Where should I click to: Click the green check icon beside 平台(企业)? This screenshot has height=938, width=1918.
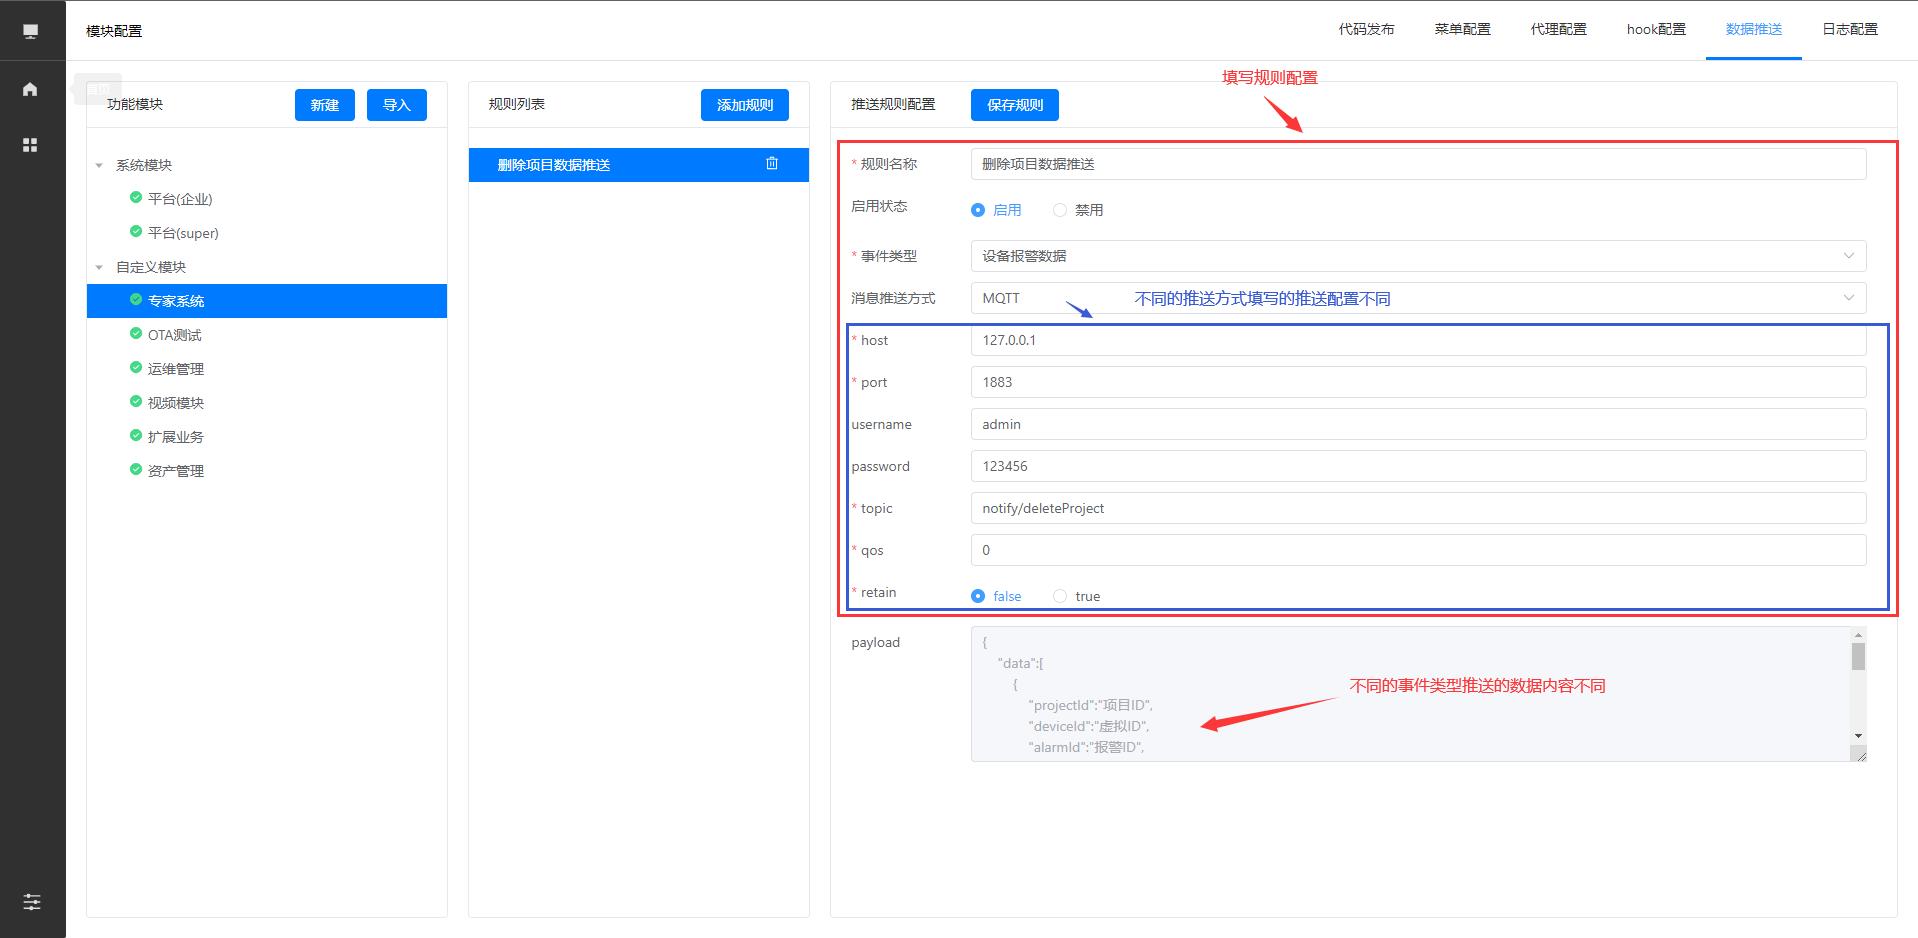[136, 198]
